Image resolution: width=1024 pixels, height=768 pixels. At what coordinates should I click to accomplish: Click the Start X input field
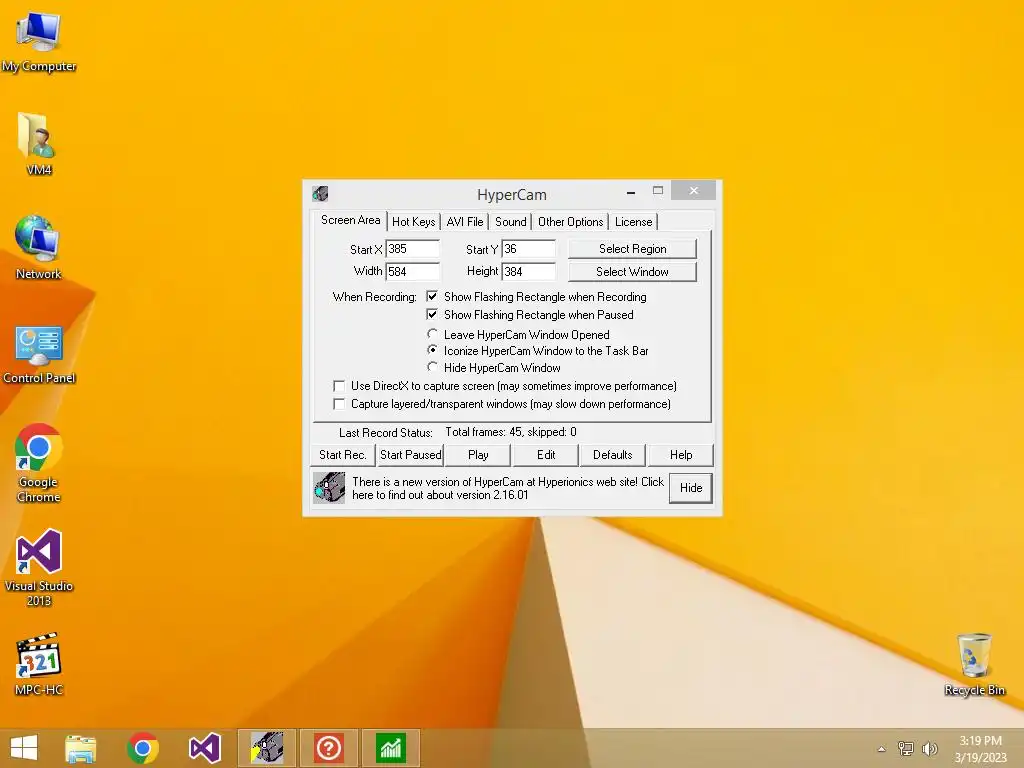(x=413, y=249)
